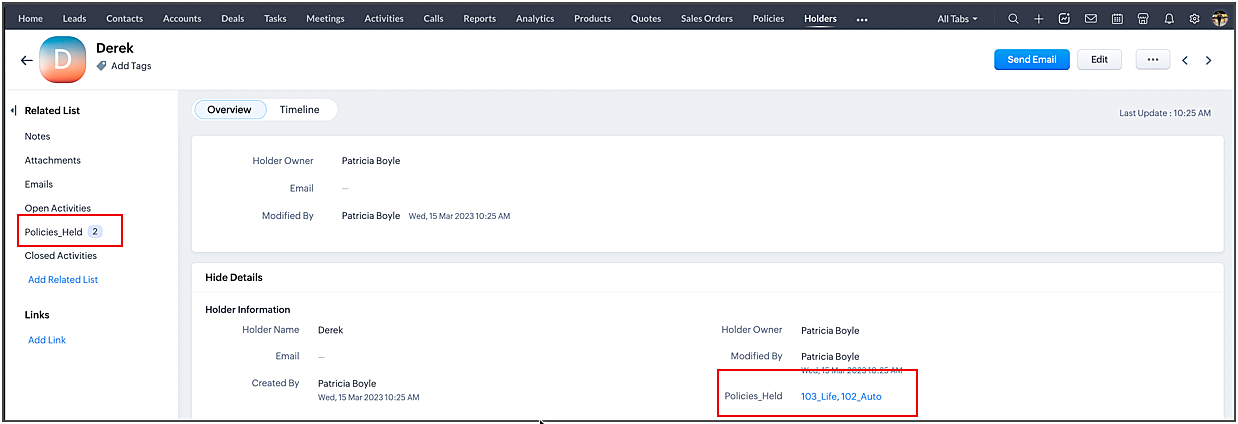
Task: Click Holder Owner Patricia Boyle in top card
Action: pyautogui.click(x=371, y=161)
